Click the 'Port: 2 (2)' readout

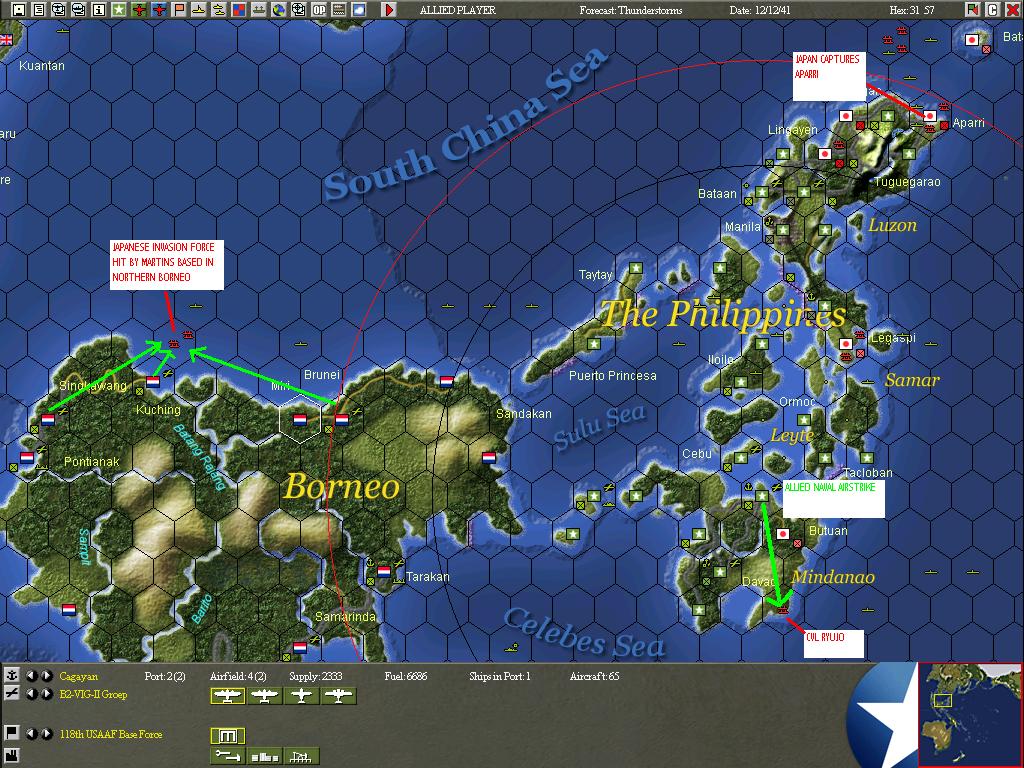tap(165, 676)
